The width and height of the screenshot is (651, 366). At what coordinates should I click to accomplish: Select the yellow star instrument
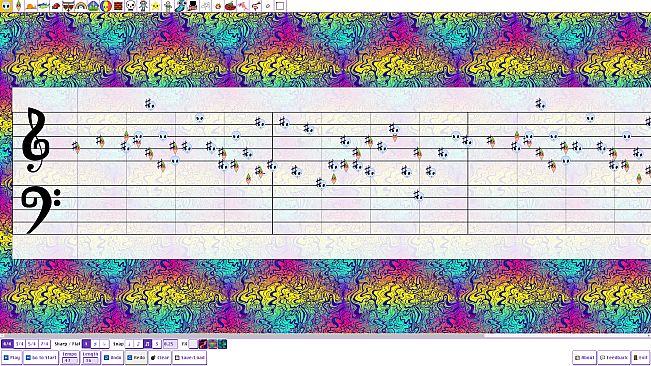click(x=155, y=6)
